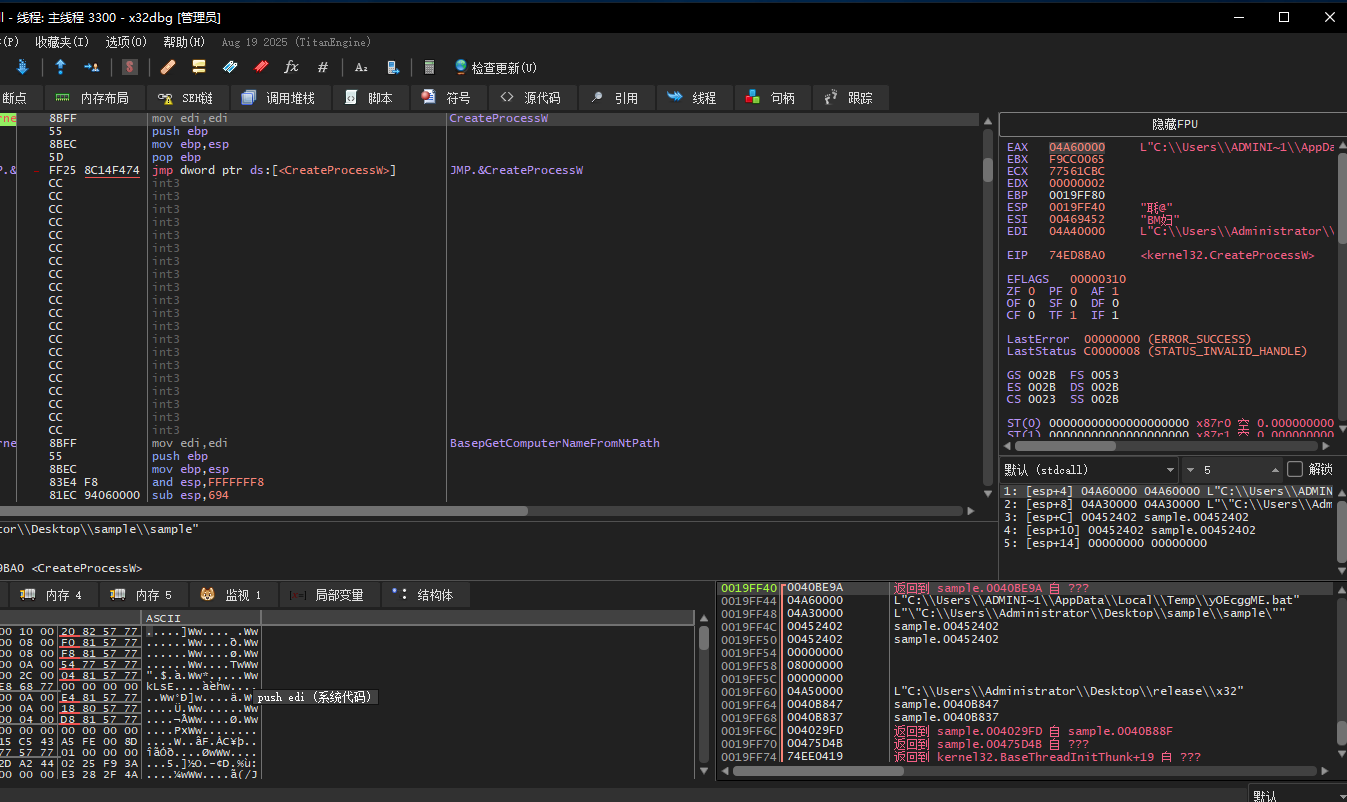Switch to the 内存 5 dump tab
1347x802 pixels.
pos(142,595)
